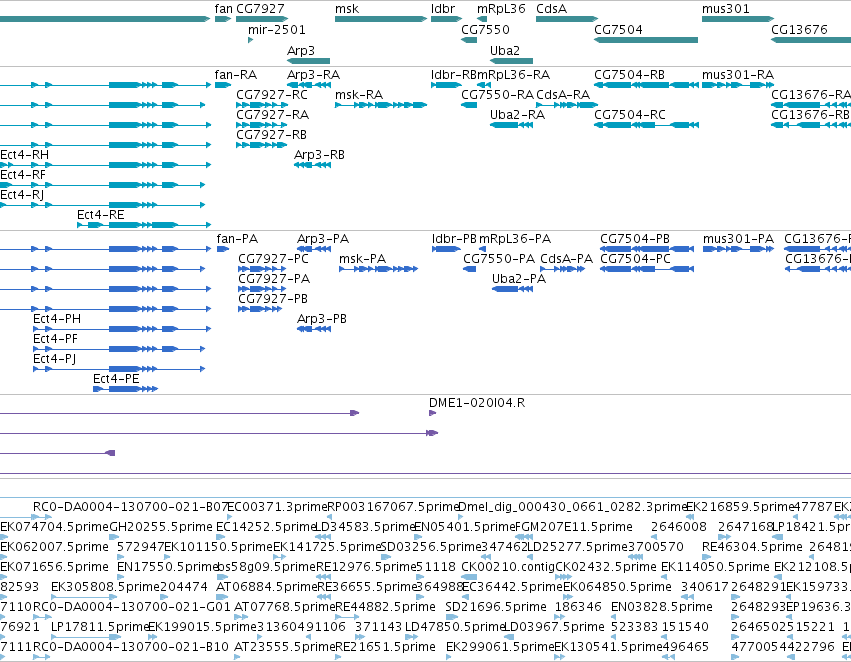This screenshot has width=851, height=662.
Task: Open EST label CK00210.contig
Action: [508, 567]
